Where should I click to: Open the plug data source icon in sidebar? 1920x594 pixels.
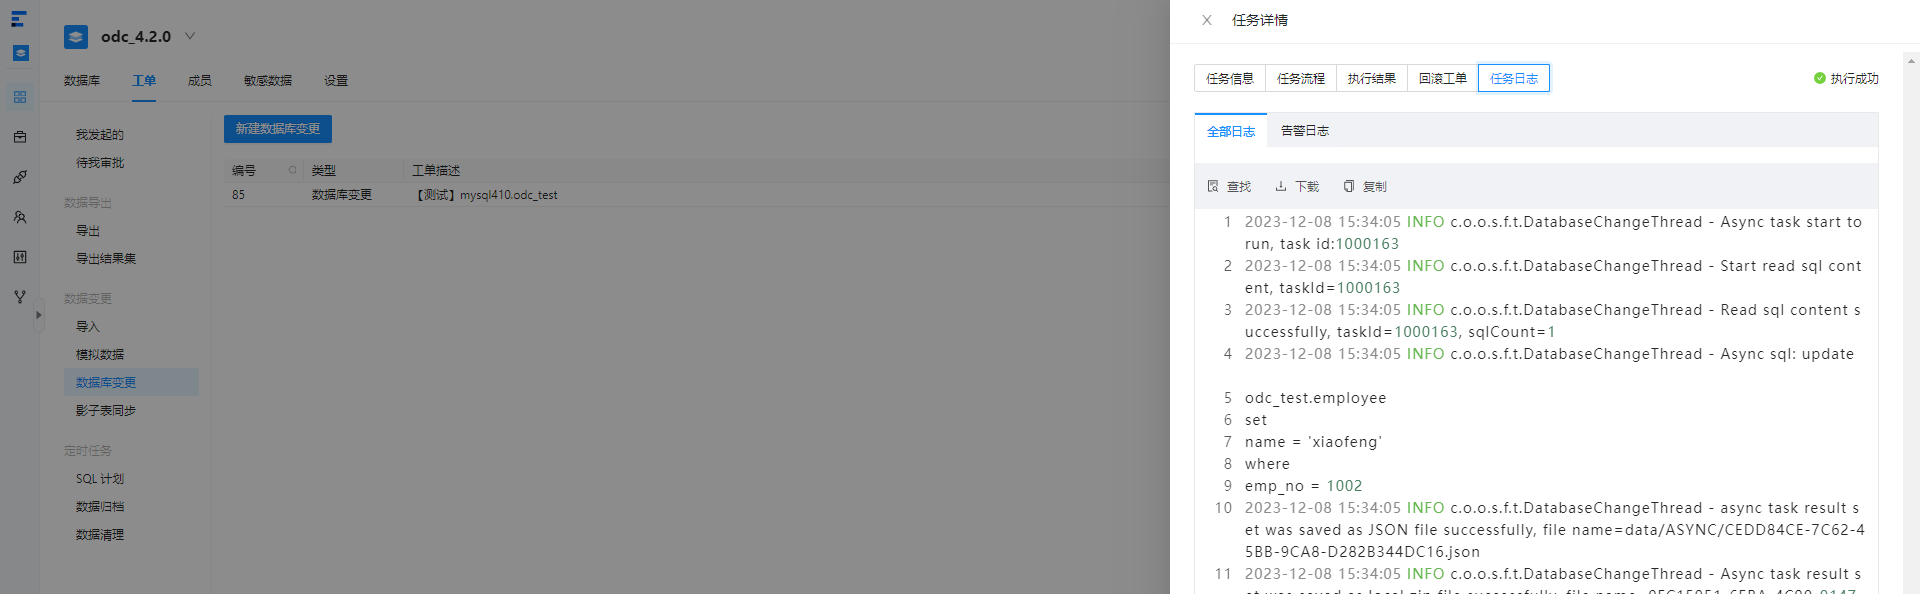click(x=20, y=177)
